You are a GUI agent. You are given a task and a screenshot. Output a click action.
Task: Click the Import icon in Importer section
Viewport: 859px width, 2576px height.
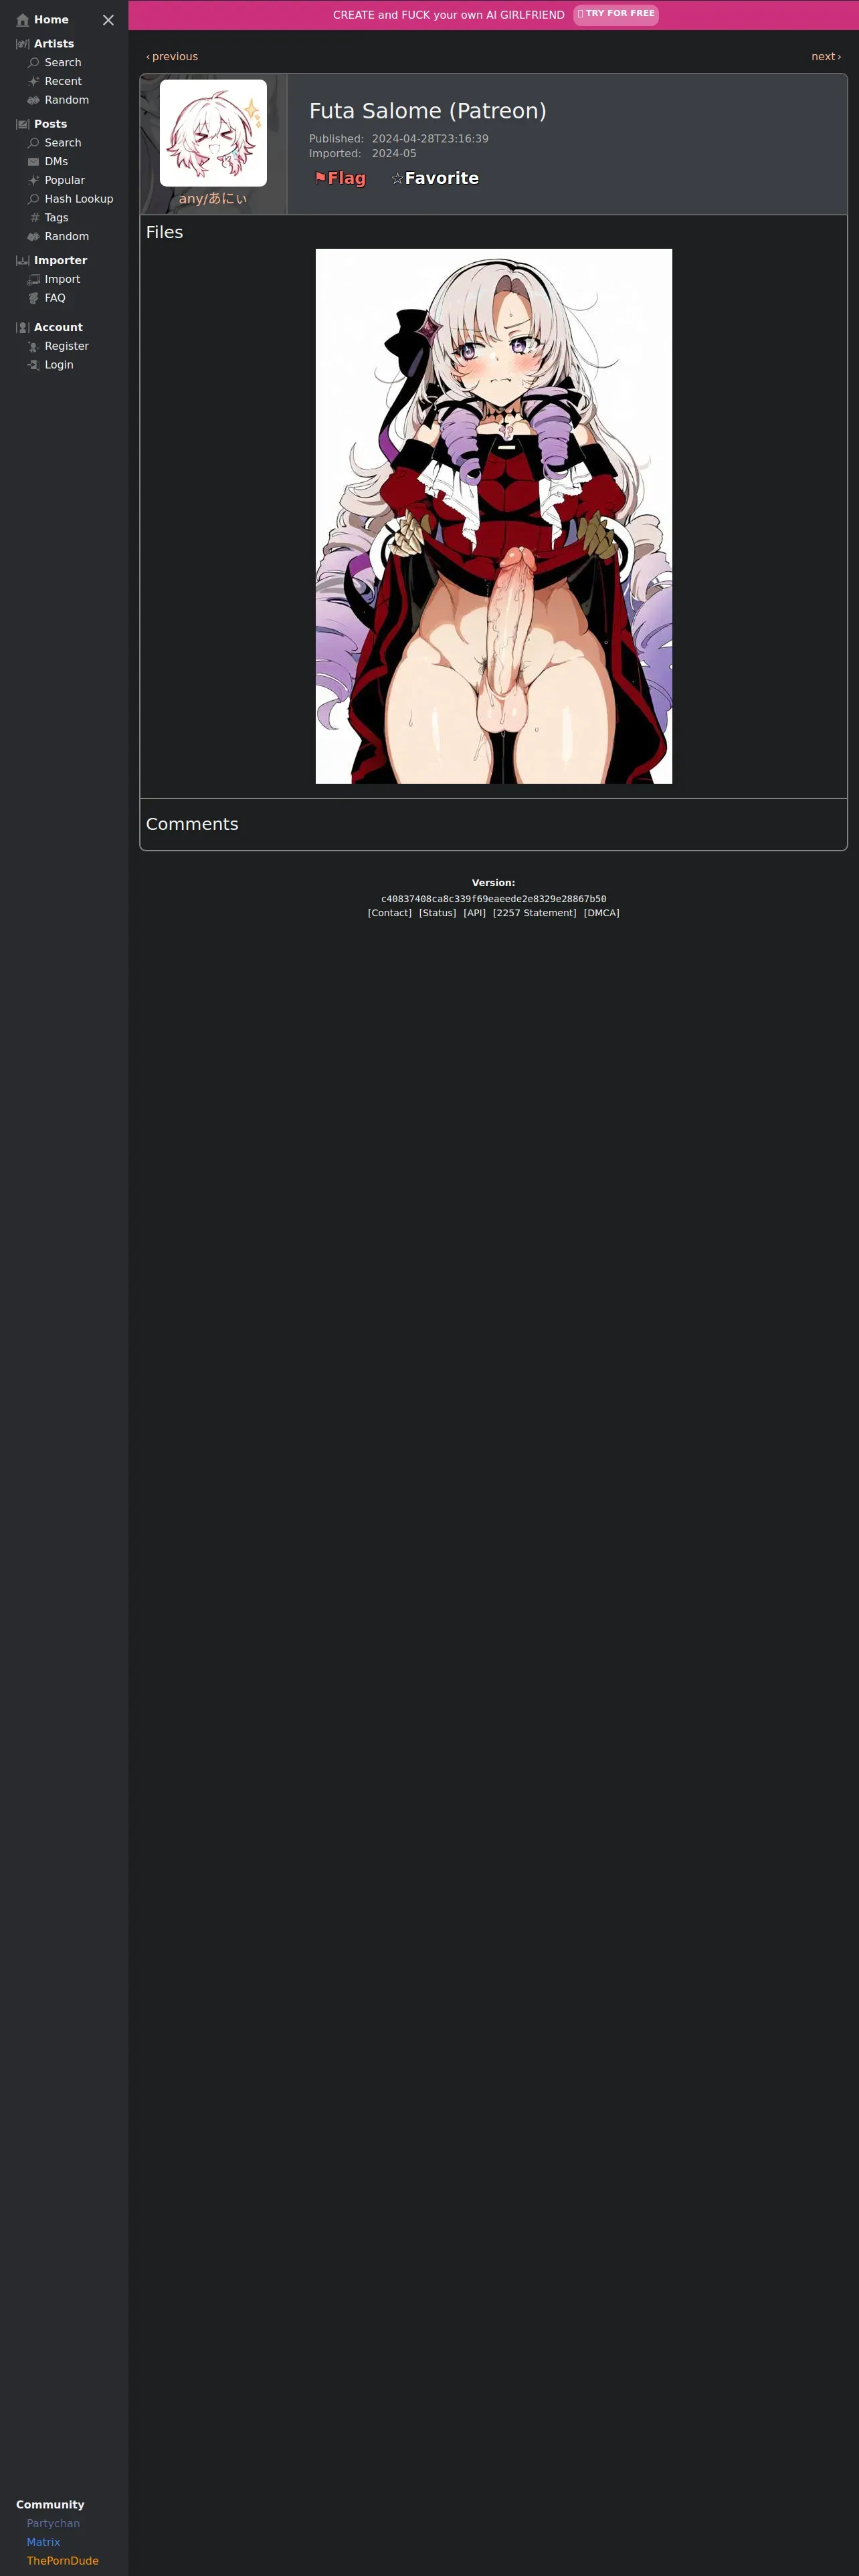[x=34, y=280]
